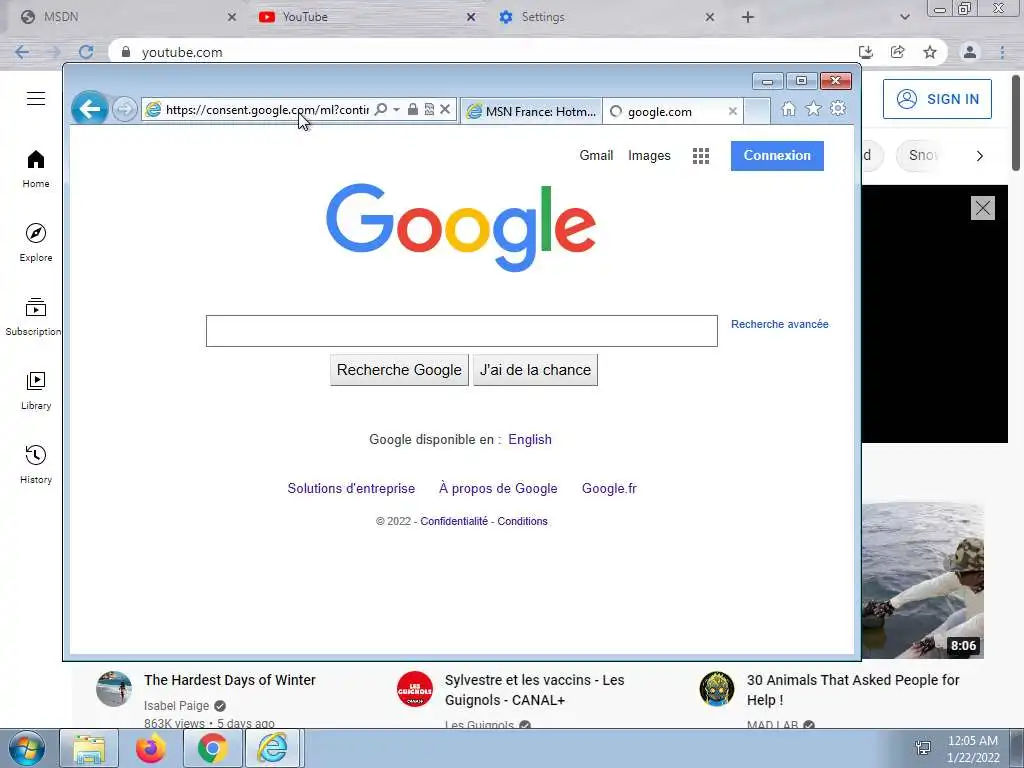The height and width of the screenshot is (768, 1024).
Task: Open YouTube History in sidebar
Action: (x=36, y=465)
